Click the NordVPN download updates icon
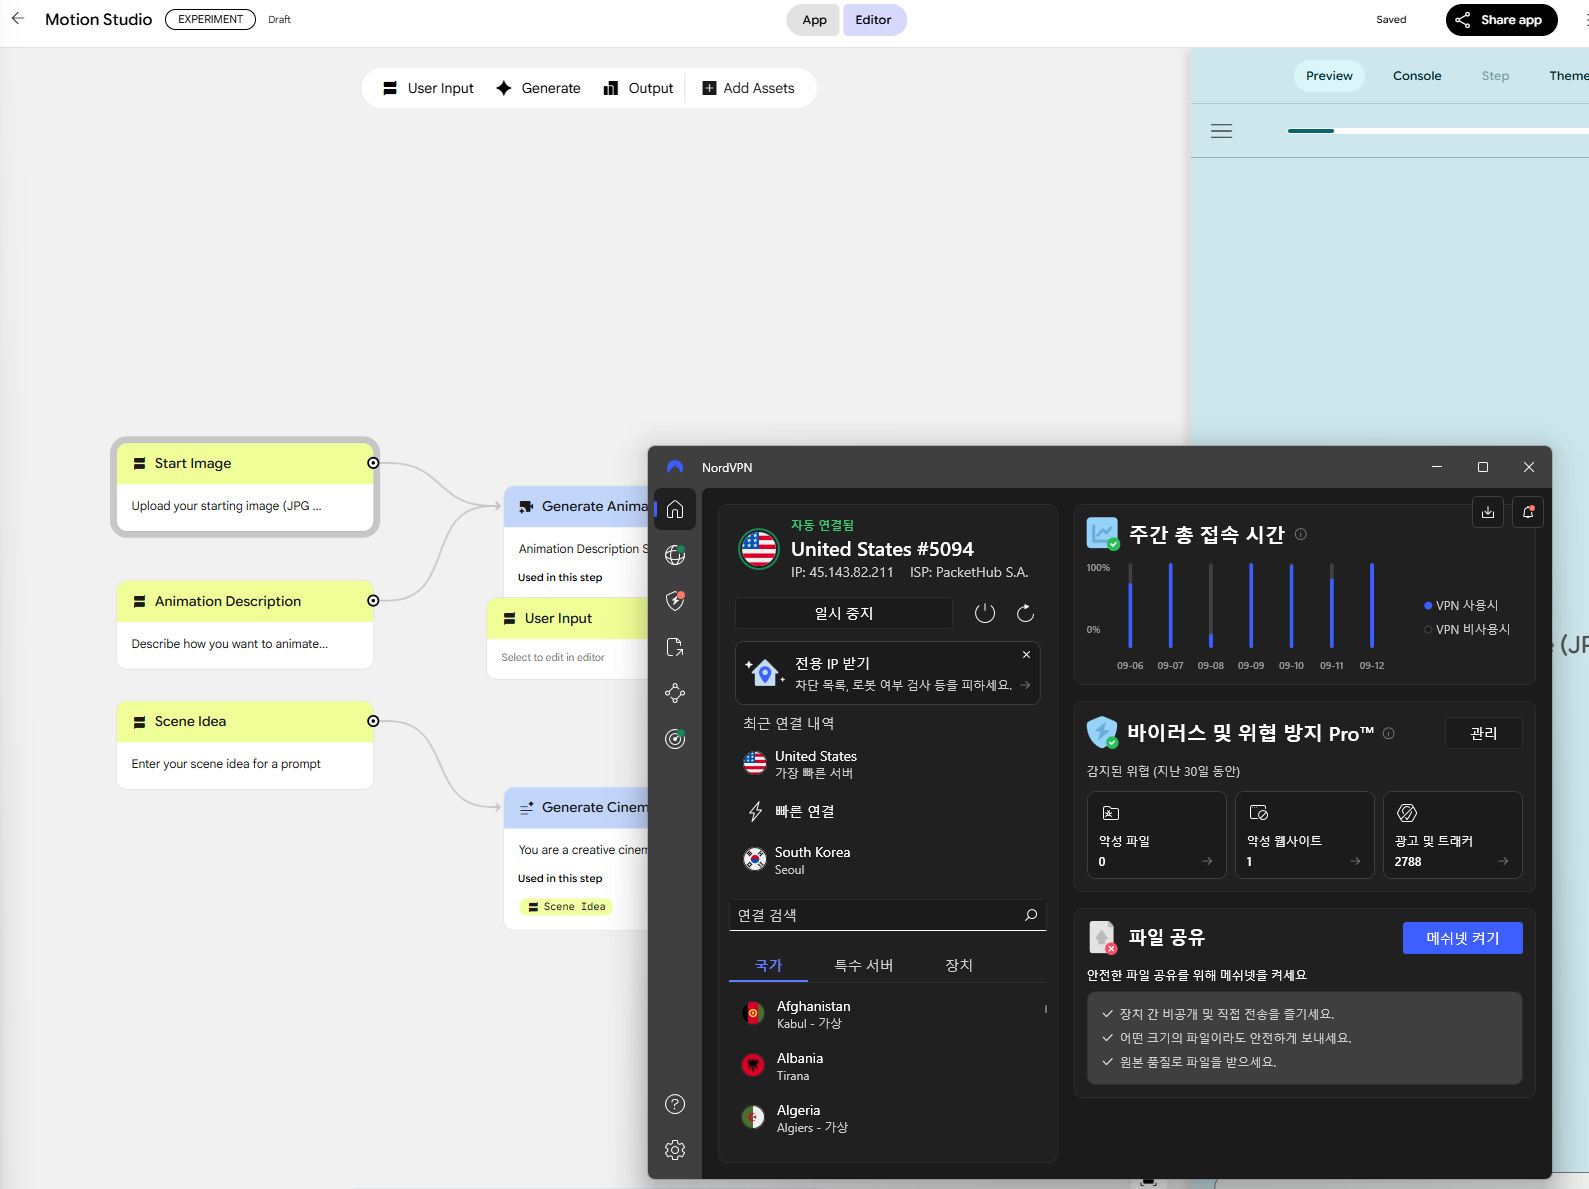 (1488, 512)
